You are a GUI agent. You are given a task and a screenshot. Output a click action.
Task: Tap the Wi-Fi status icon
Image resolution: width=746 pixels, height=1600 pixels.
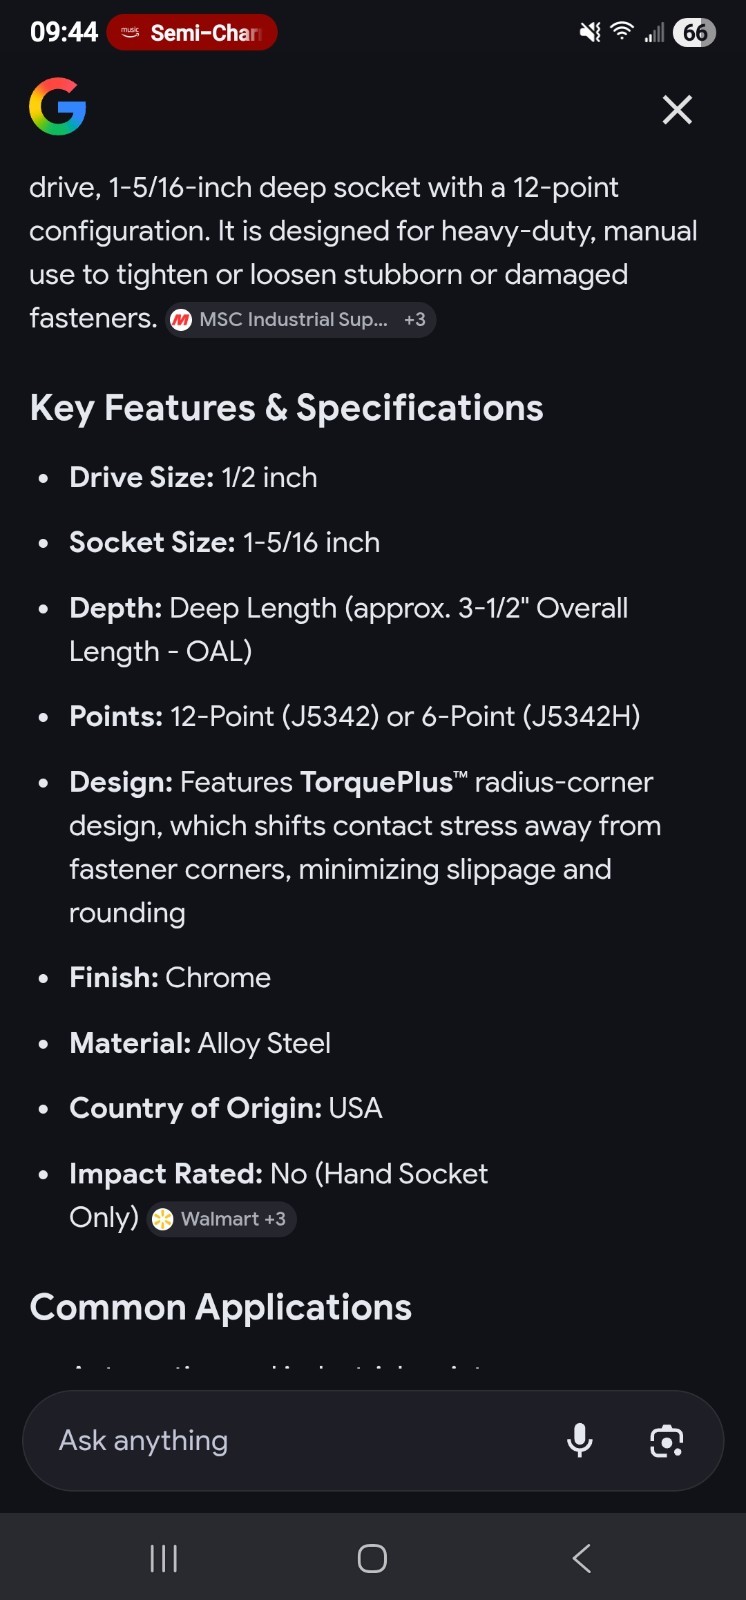pos(622,32)
